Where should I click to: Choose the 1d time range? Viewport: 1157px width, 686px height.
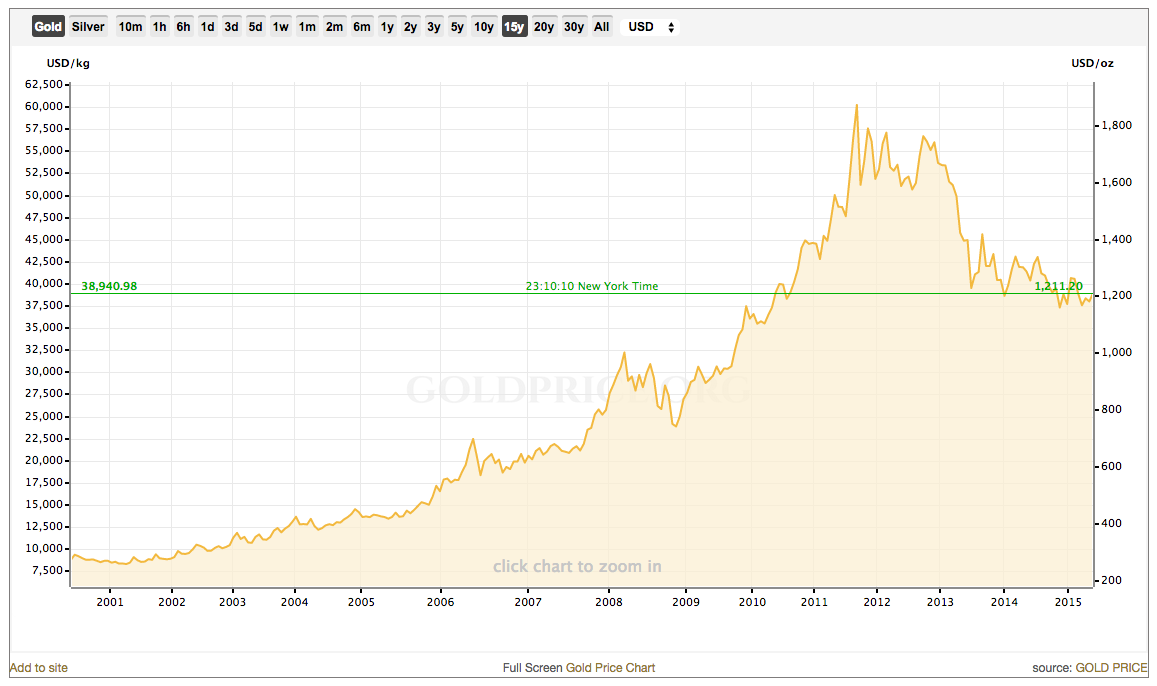207,27
